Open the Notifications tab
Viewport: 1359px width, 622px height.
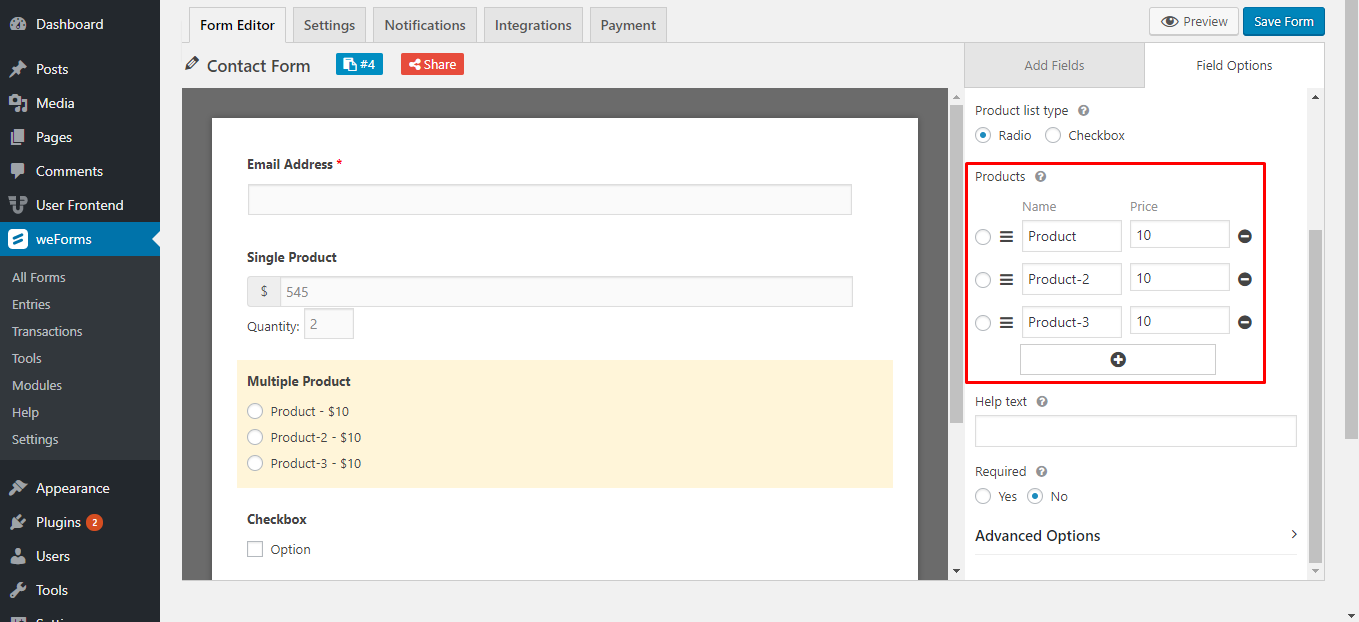(424, 24)
